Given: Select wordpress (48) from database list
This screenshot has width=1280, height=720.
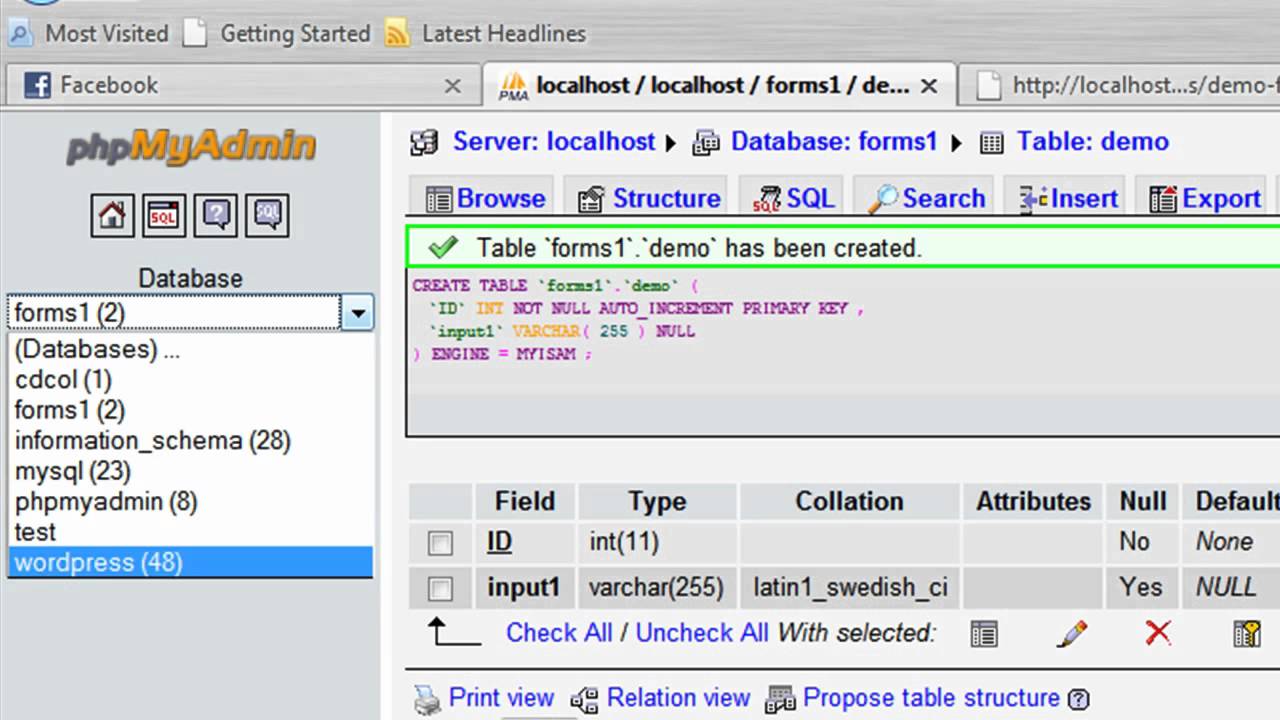Looking at the screenshot, I should pos(98,562).
